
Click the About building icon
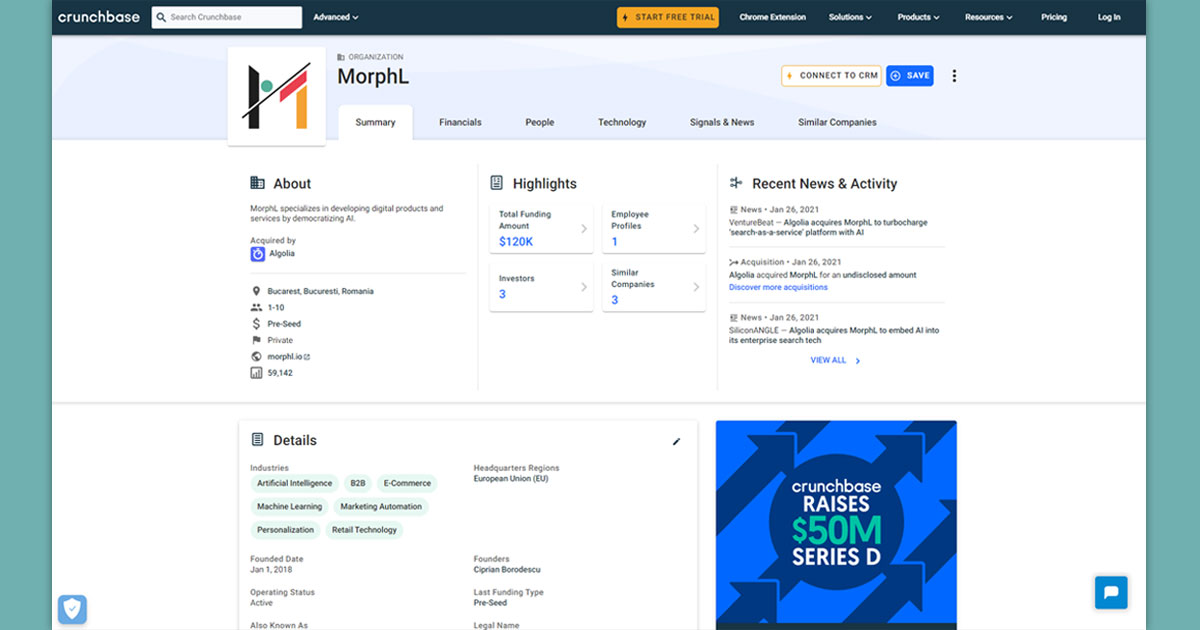[x=257, y=183]
